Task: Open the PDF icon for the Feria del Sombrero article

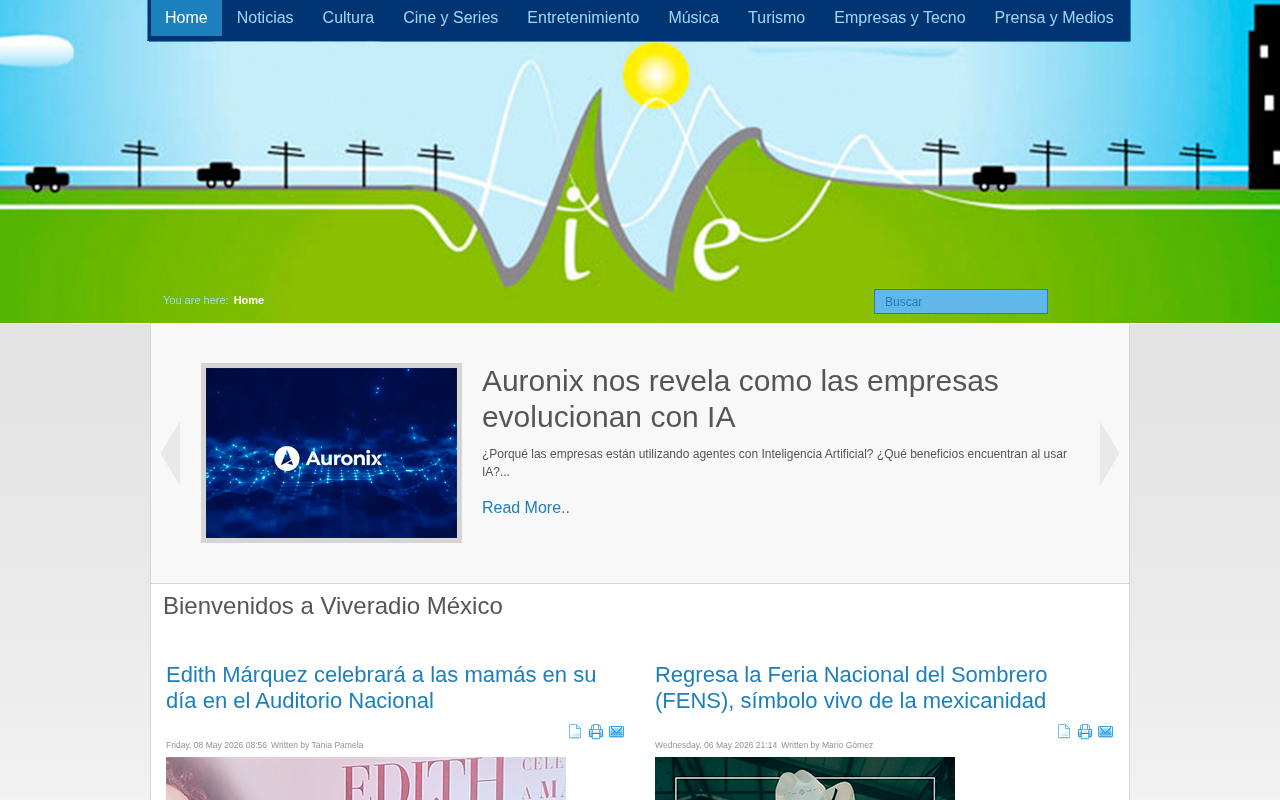Action: pyautogui.click(x=1064, y=731)
